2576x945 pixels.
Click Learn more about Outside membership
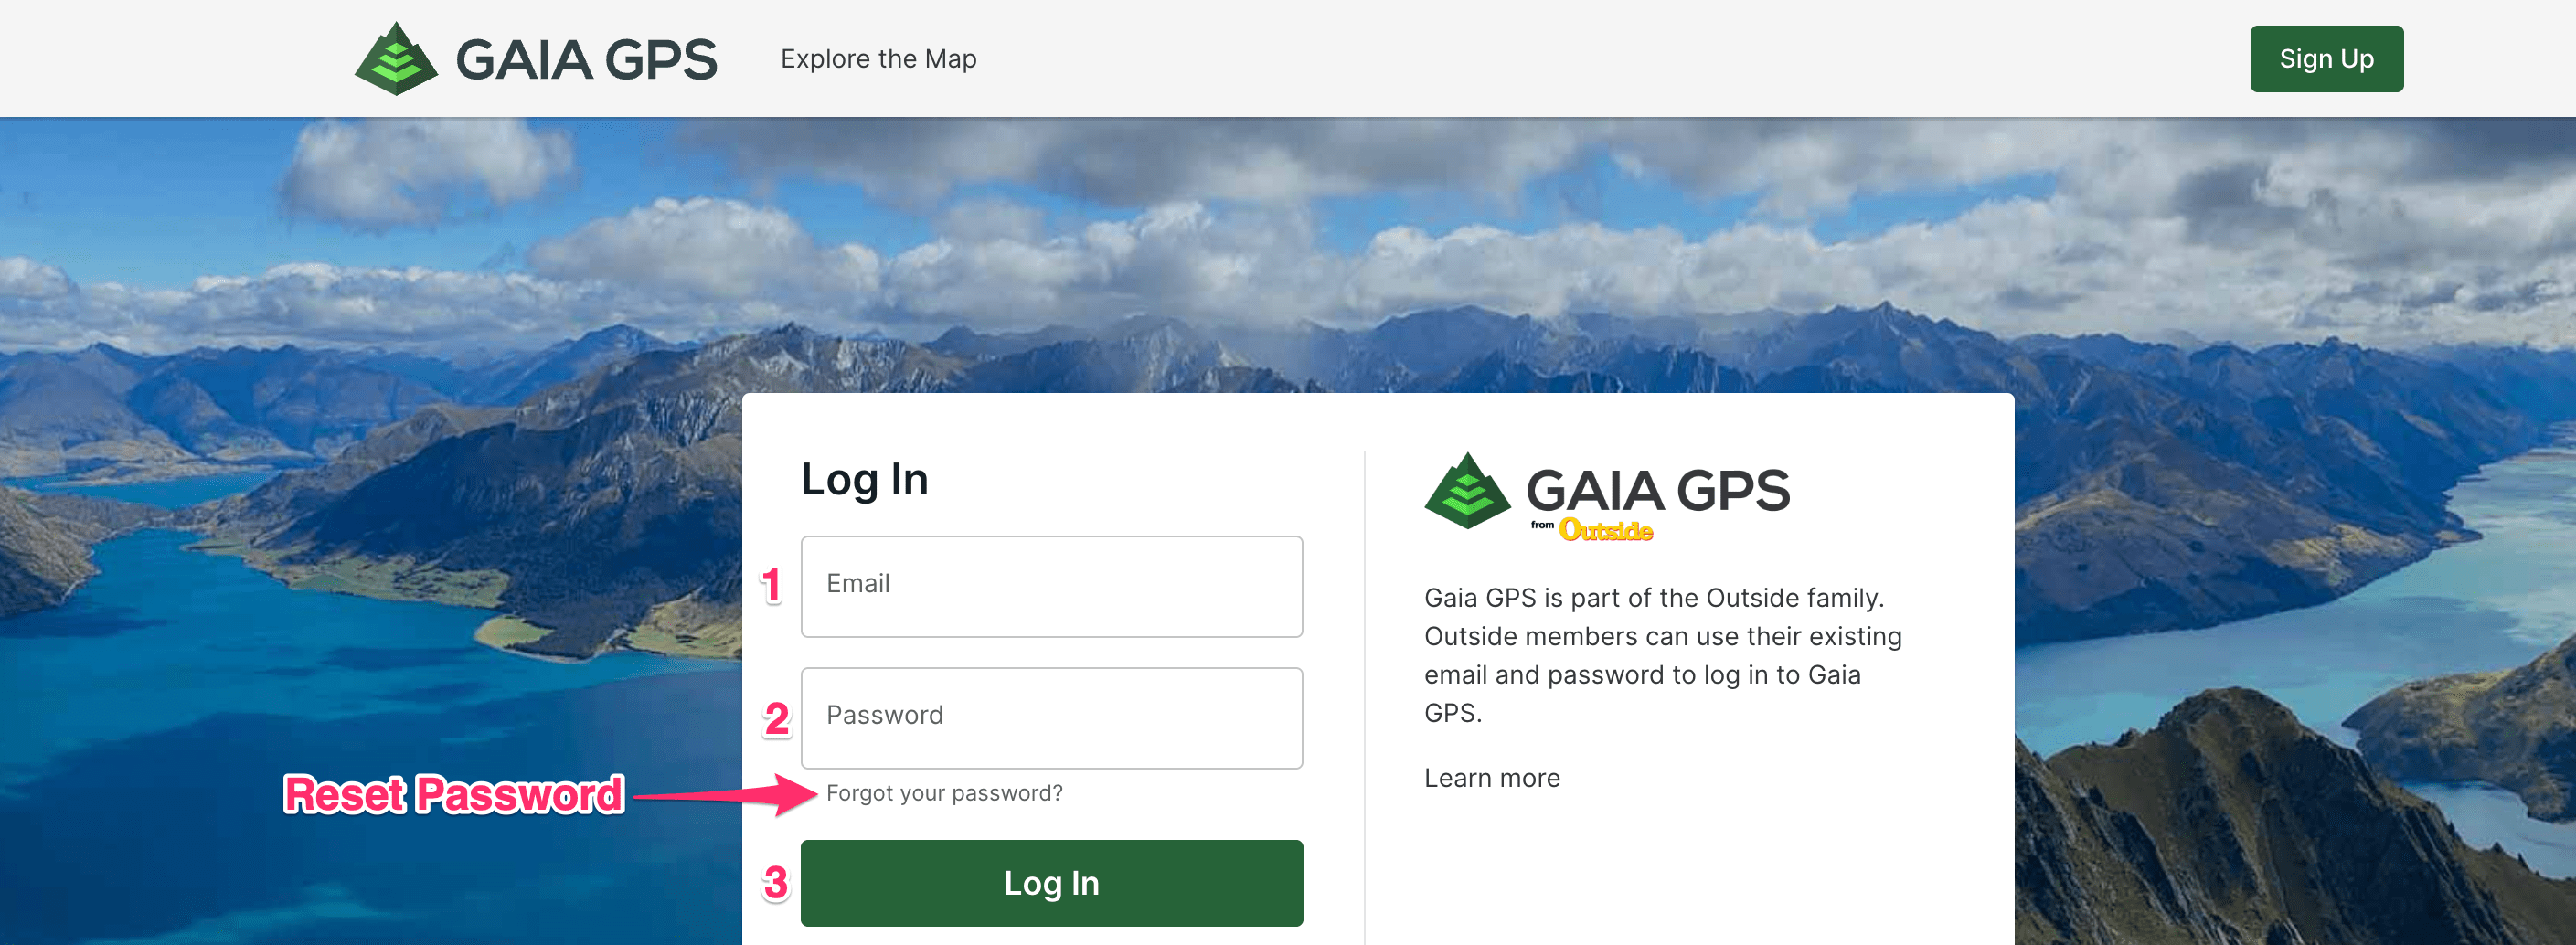1491,777
